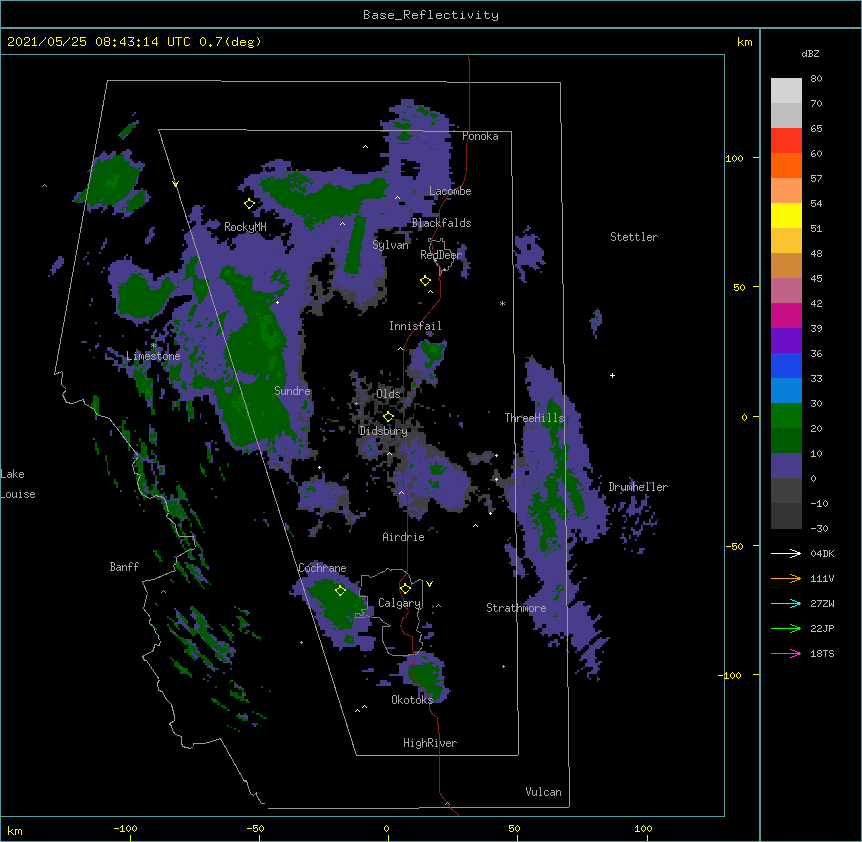Click the yellow diamond marker above Calgary
Viewport: 862px width, 842px height.
405,589
